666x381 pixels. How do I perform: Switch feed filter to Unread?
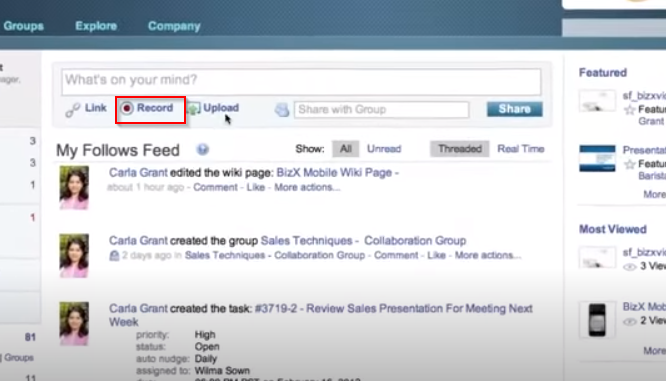384,149
